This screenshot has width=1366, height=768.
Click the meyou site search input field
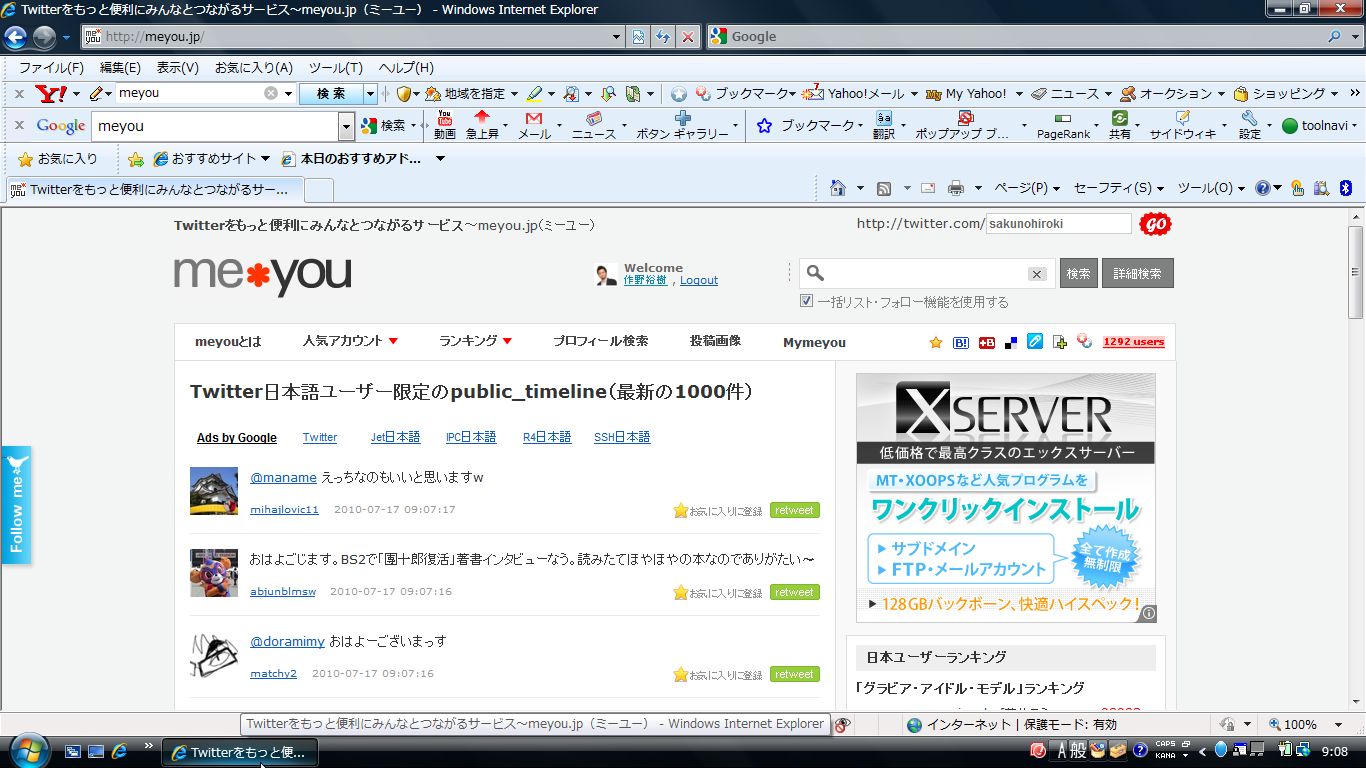click(928, 273)
